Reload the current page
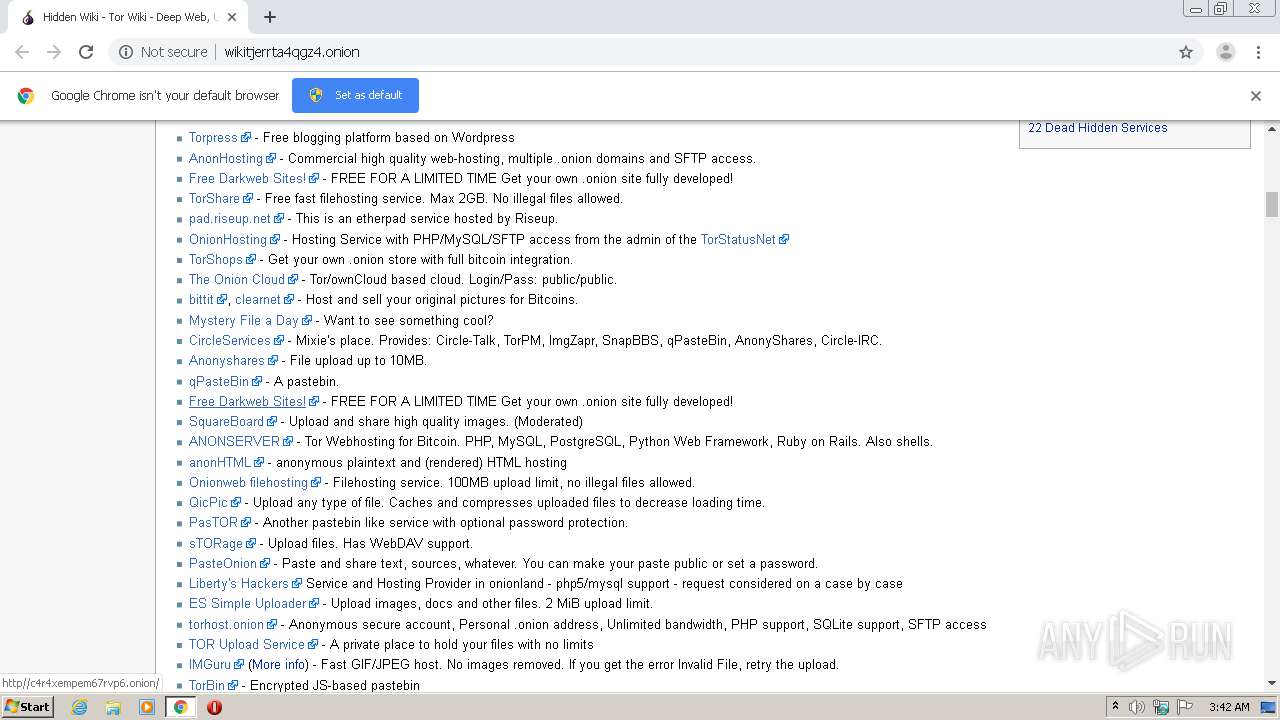Viewport: 1280px width, 720px height. 86,52
